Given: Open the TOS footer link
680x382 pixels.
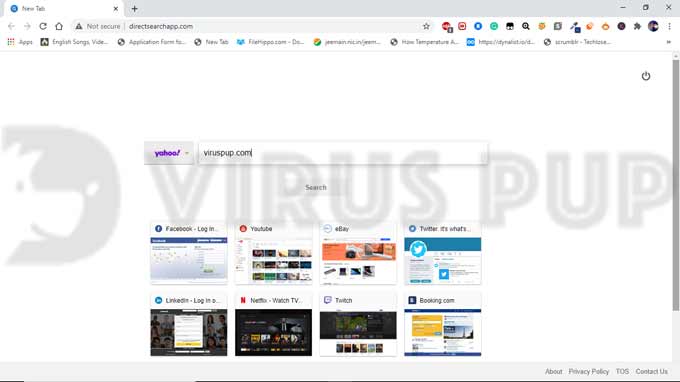Looking at the screenshot, I should point(622,372).
